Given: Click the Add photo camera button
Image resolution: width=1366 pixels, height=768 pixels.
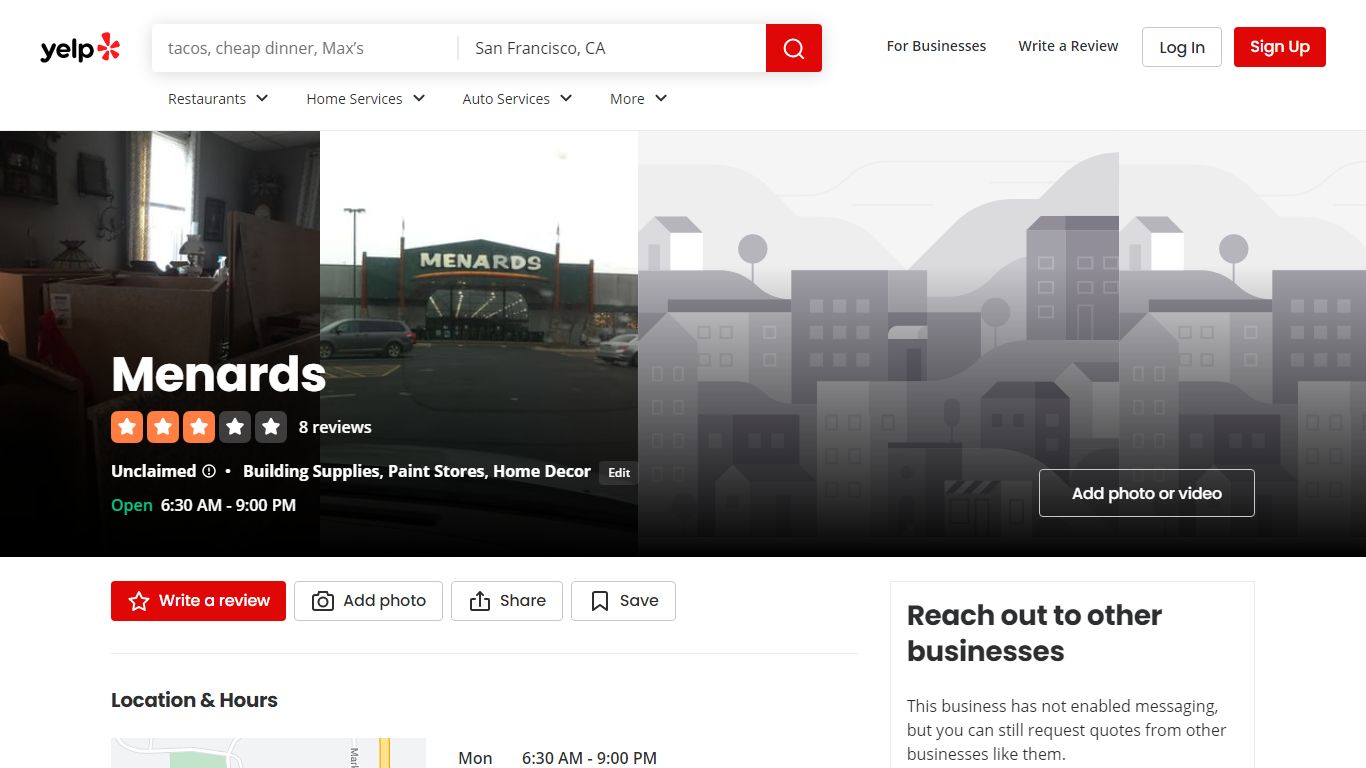Looking at the screenshot, I should (x=368, y=601).
